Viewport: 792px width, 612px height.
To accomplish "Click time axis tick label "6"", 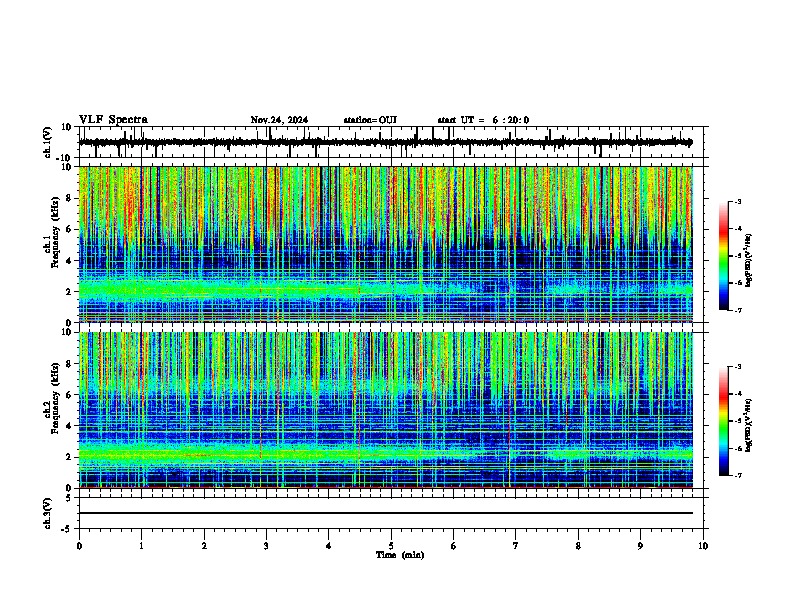I will click(x=454, y=546).
